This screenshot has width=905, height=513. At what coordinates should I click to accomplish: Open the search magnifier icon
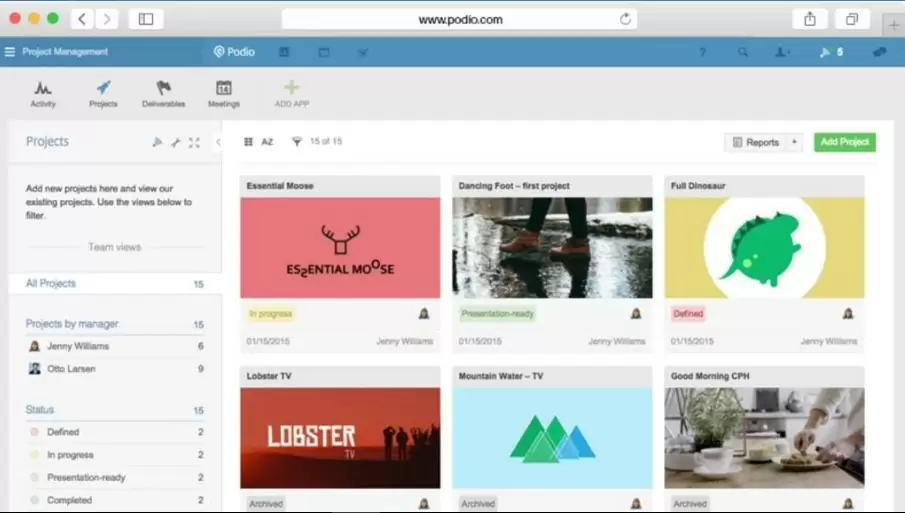pyautogui.click(x=743, y=53)
